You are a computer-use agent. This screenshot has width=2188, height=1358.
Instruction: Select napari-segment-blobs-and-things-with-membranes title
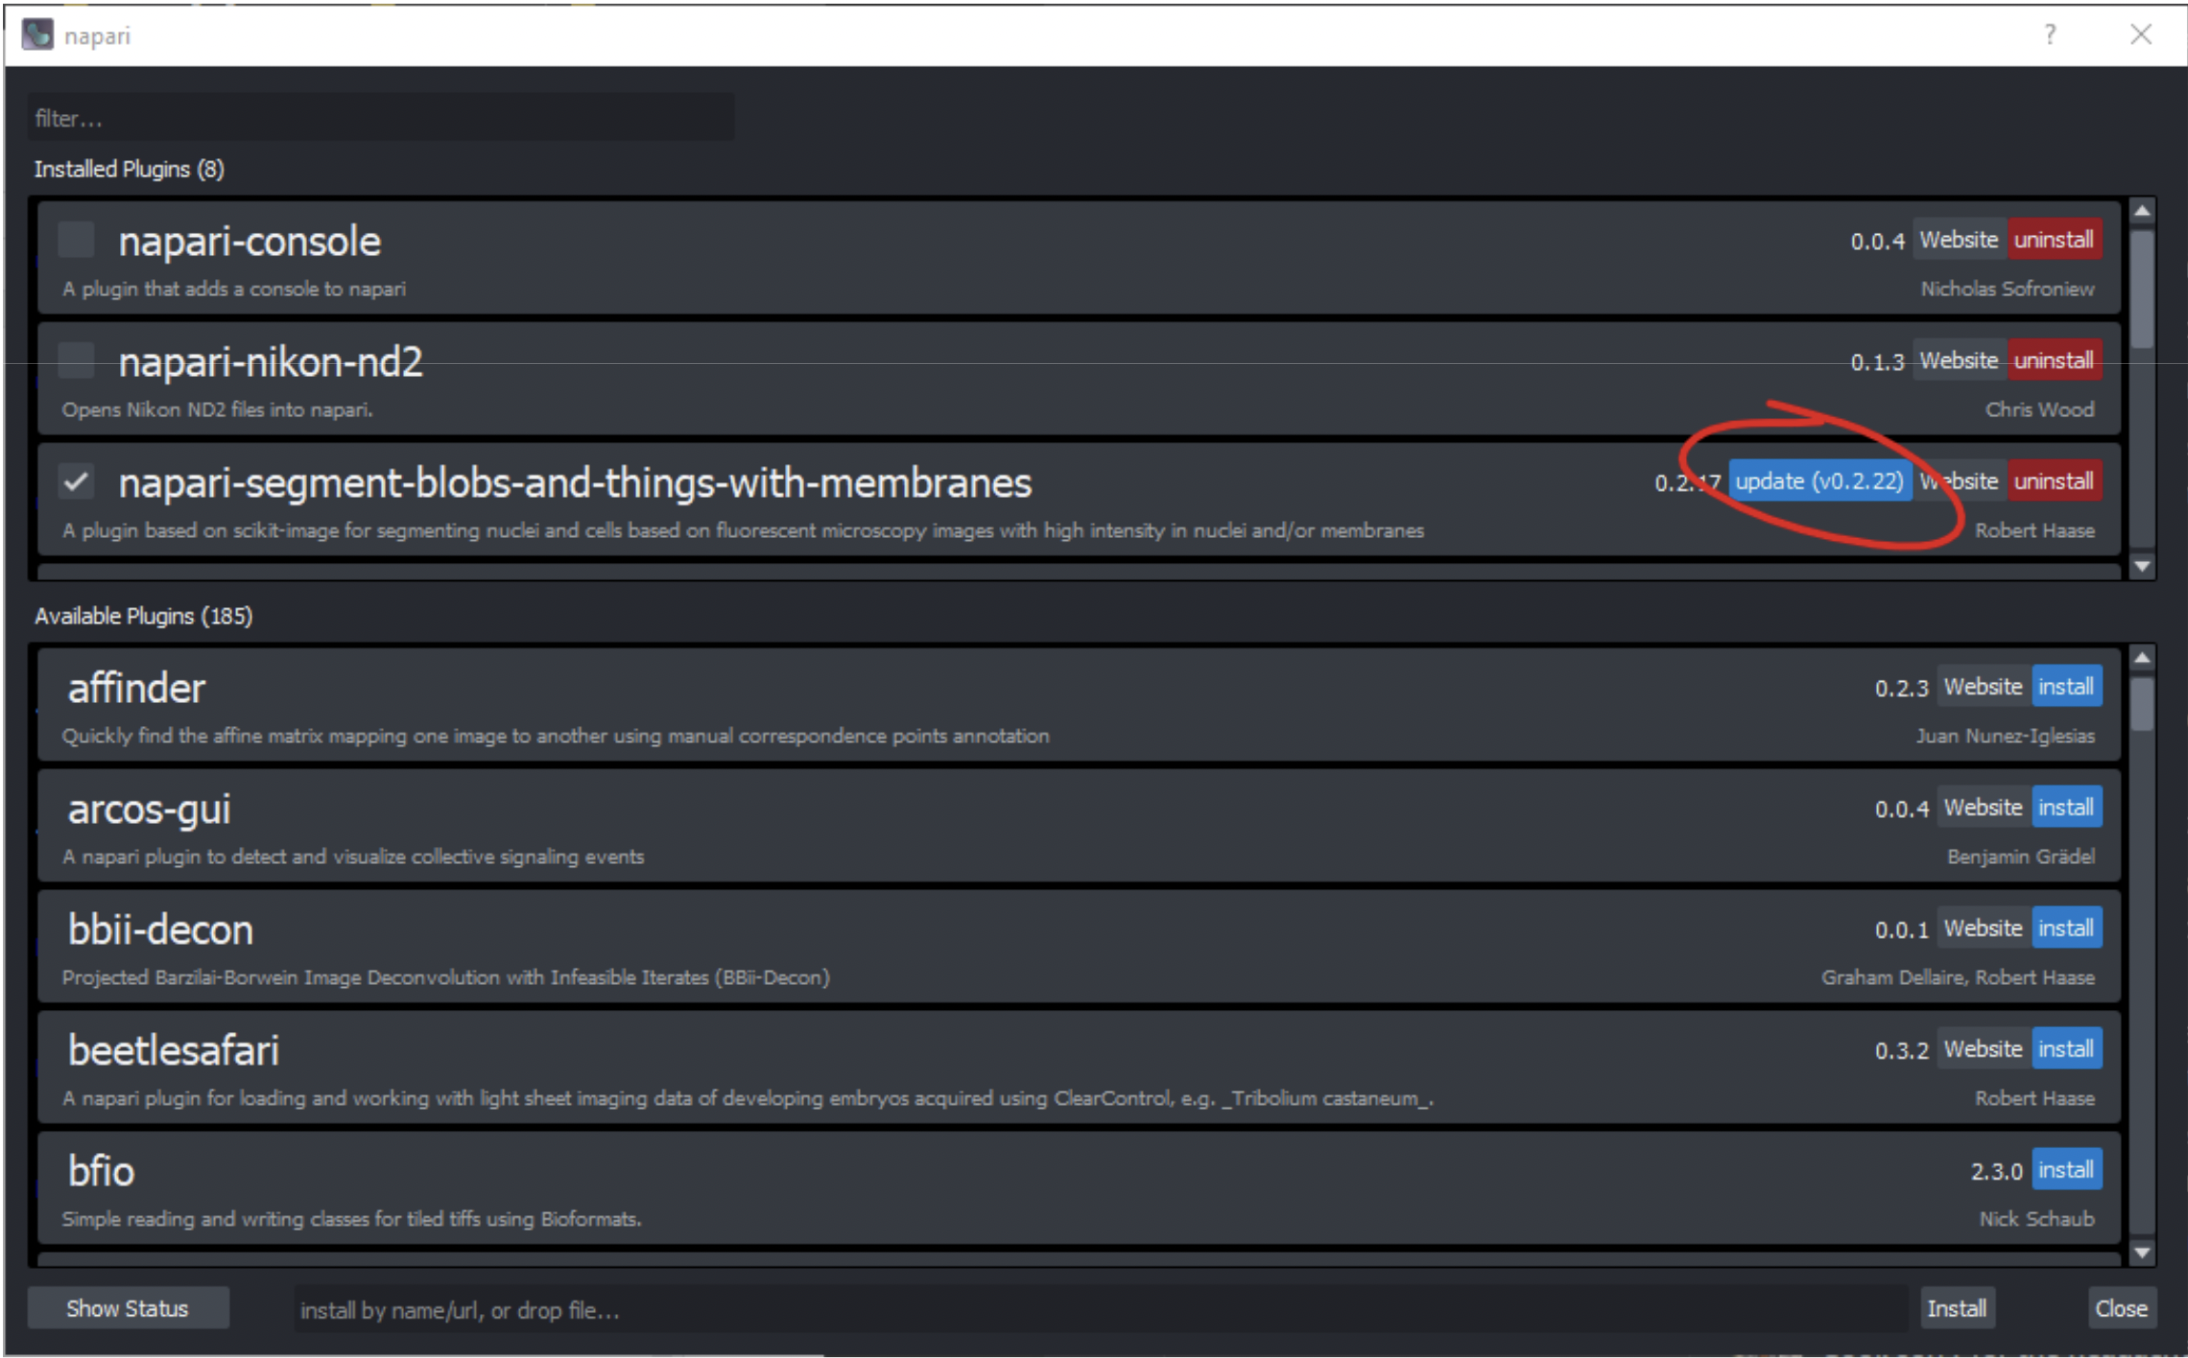click(575, 484)
